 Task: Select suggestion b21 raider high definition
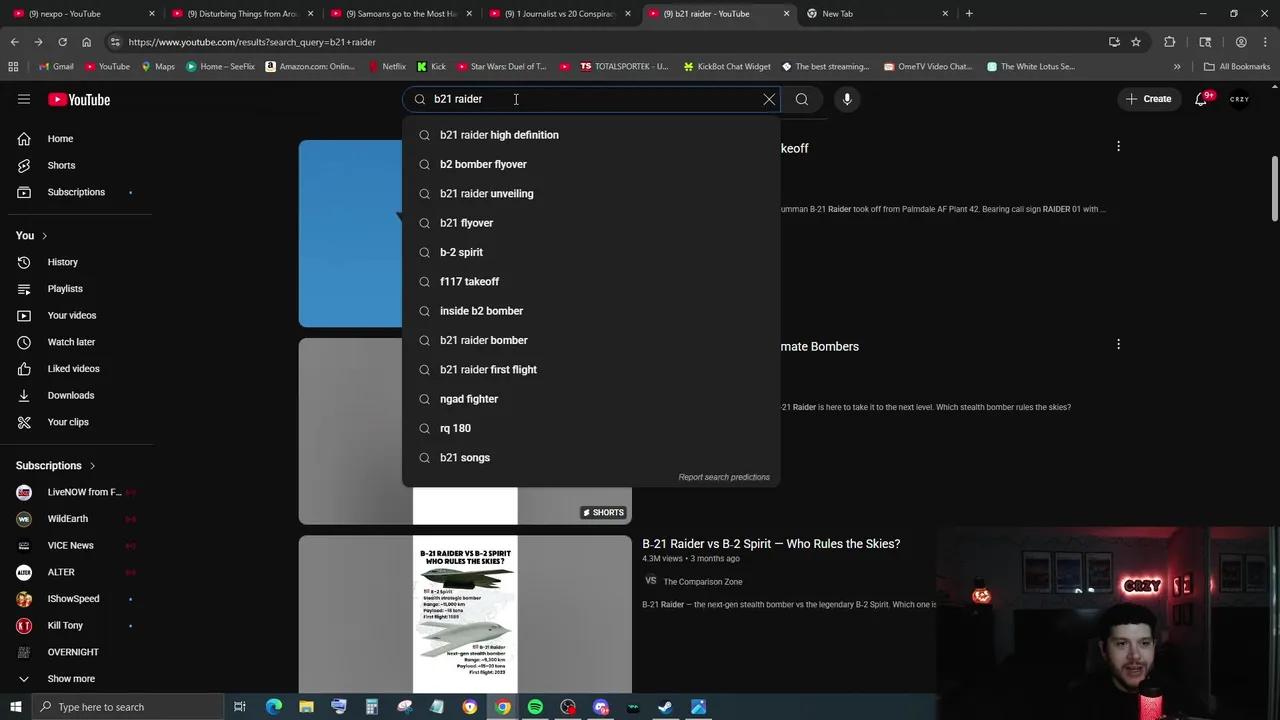[x=591, y=135]
